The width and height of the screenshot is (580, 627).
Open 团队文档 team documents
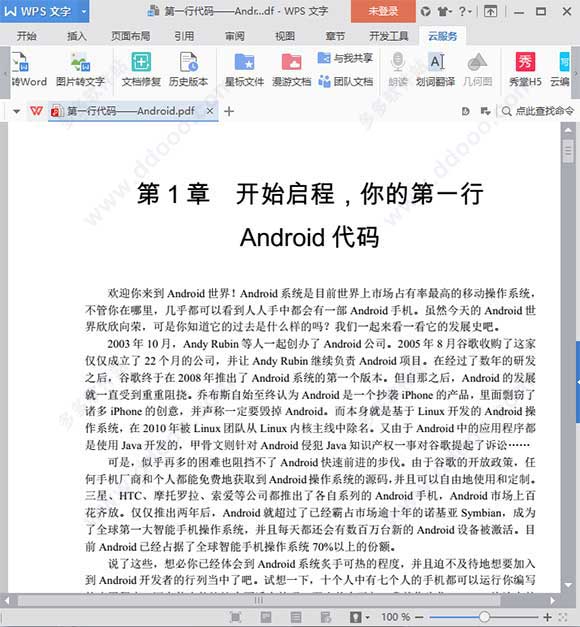pyautogui.click(x=345, y=82)
